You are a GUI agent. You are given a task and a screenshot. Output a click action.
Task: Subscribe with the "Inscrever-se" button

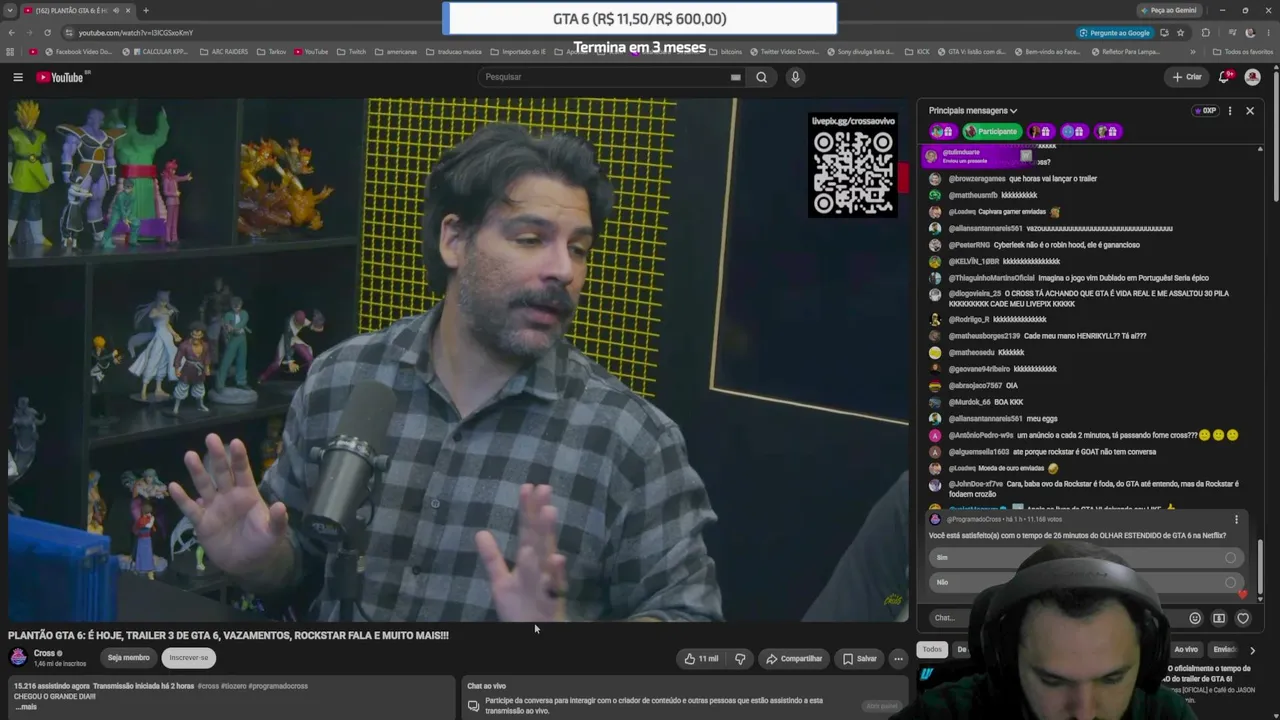click(x=189, y=658)
